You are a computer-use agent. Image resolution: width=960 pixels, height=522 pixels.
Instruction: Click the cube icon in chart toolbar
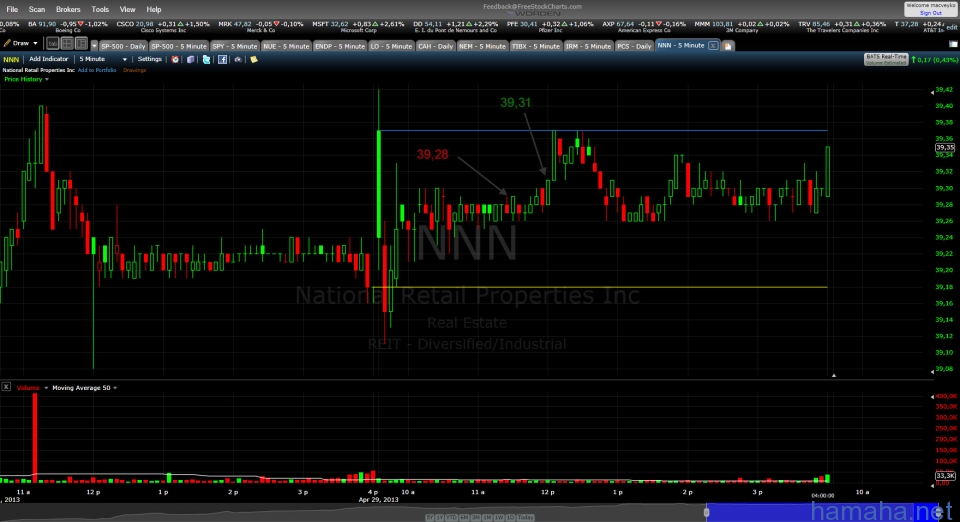coord(190,59)
